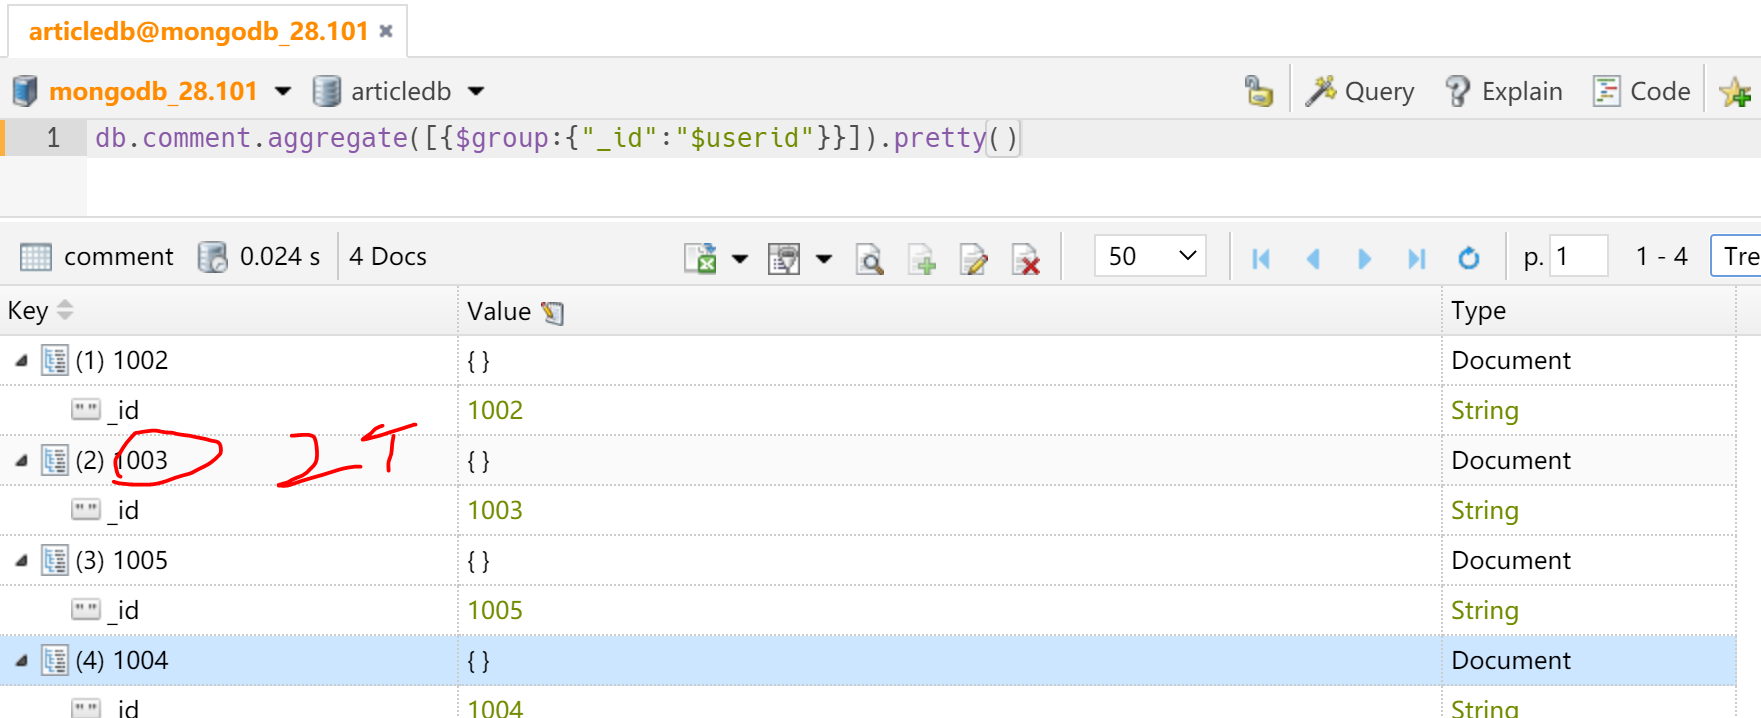This screenshot has height=718, width=1761.
Task: Collapse the (3) 1005 document row
Action: tap(21, 561)
